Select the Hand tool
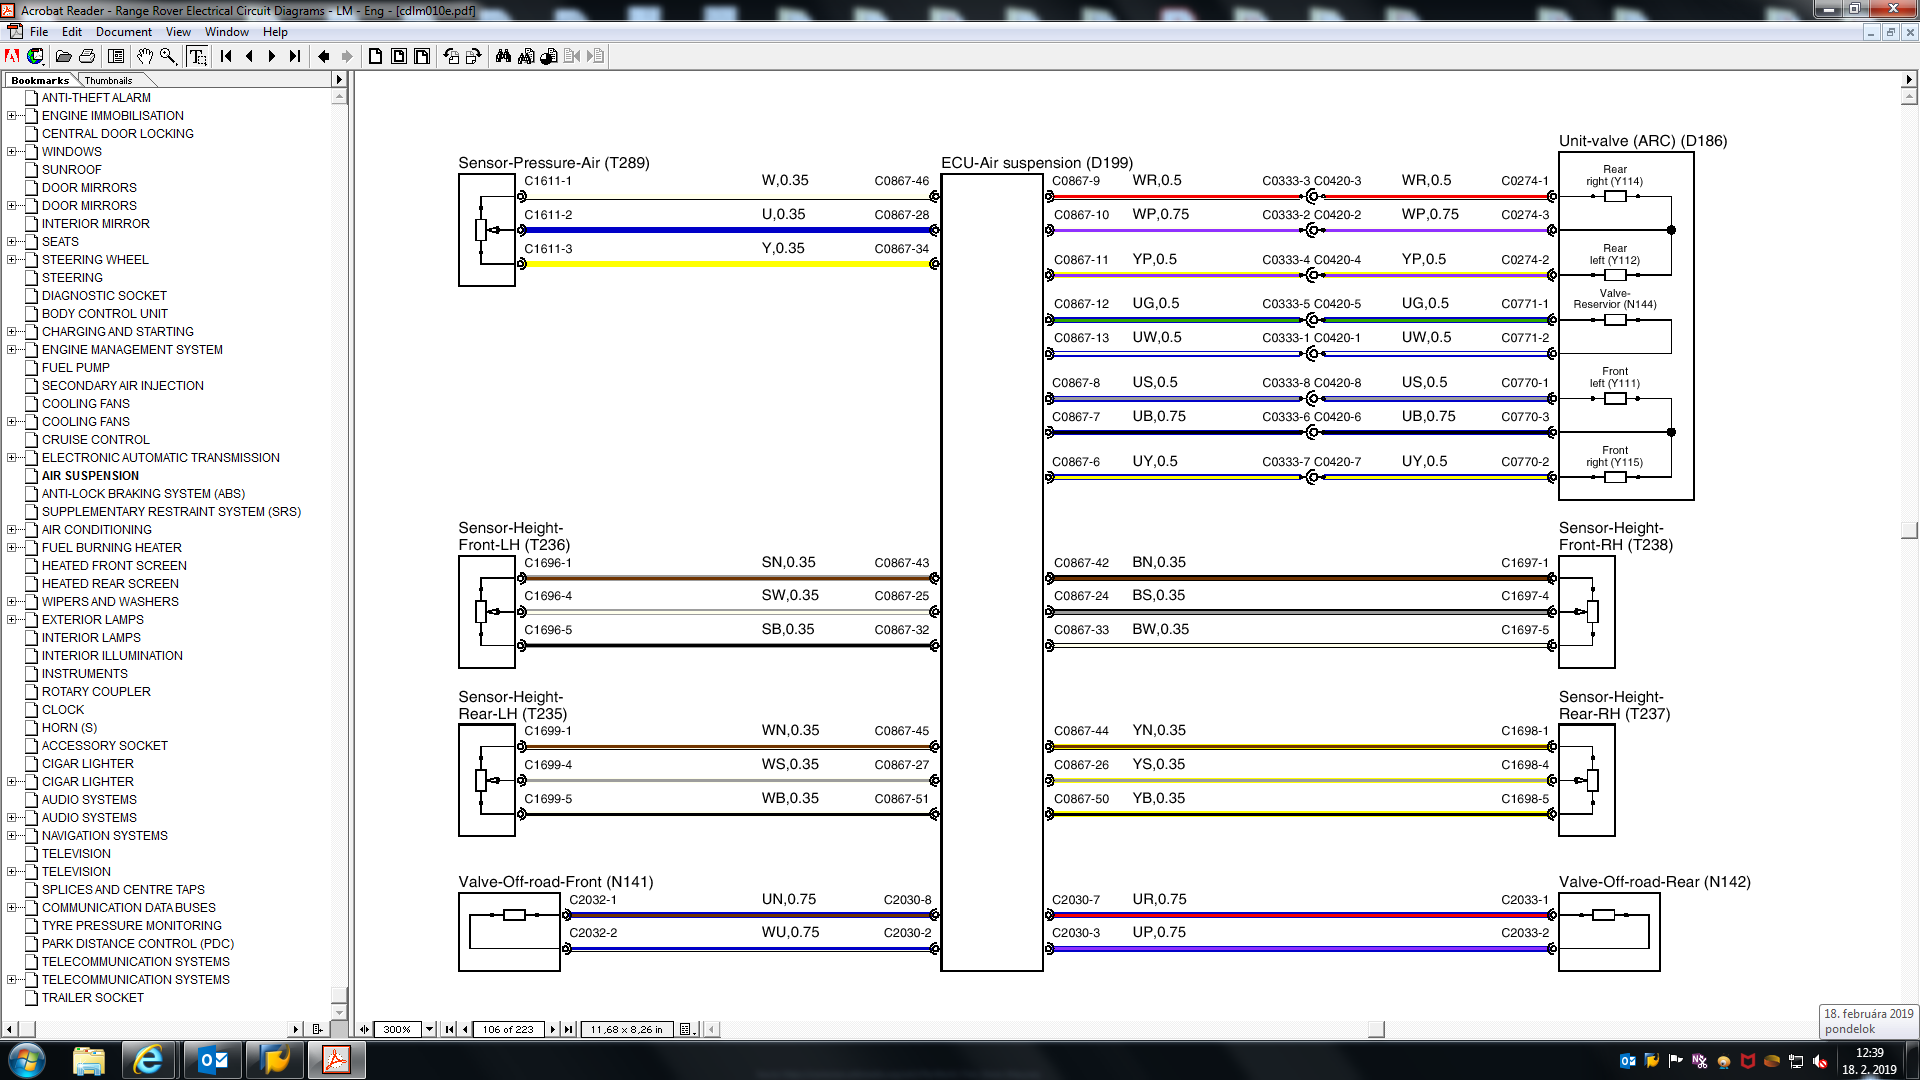 click(x=145, y=56)
